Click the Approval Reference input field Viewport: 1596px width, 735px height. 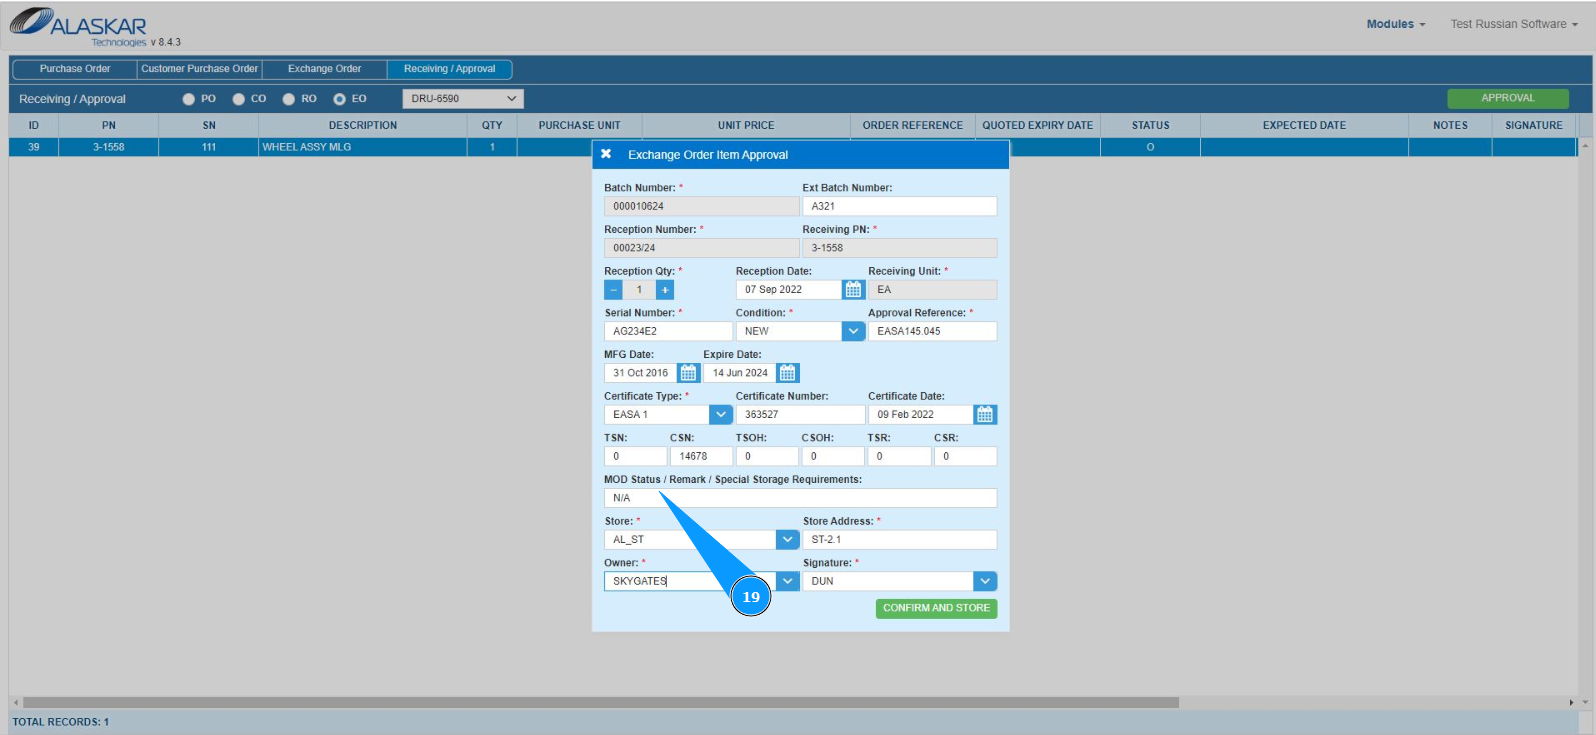click(932, 332)
